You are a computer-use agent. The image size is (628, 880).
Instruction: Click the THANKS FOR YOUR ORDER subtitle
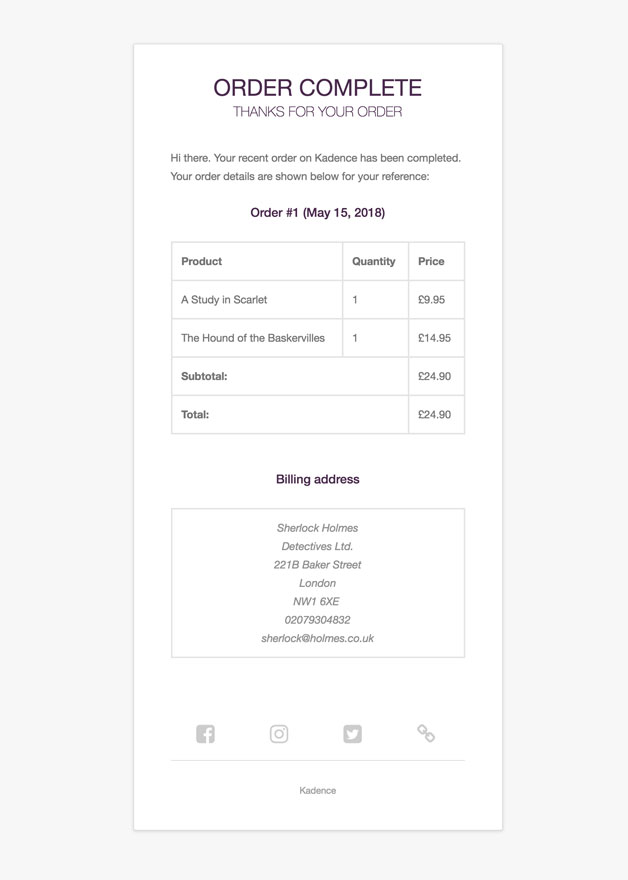[318, 112]
